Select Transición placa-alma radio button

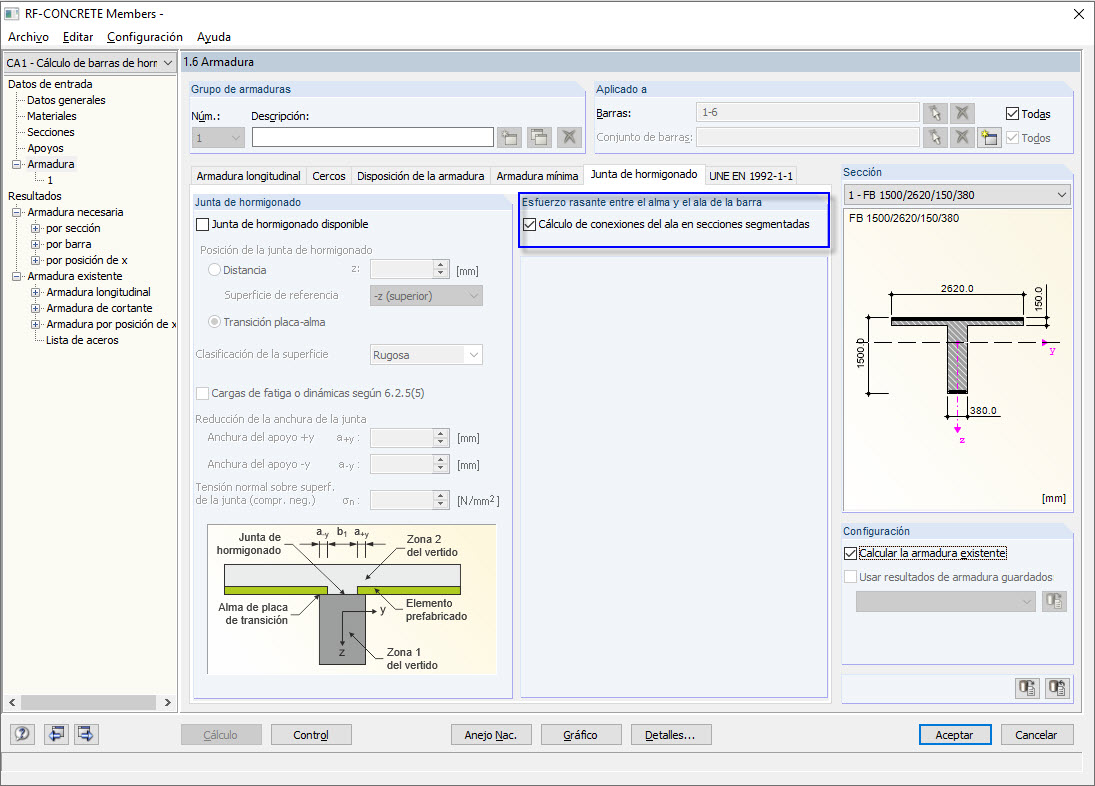click(215, 322)
